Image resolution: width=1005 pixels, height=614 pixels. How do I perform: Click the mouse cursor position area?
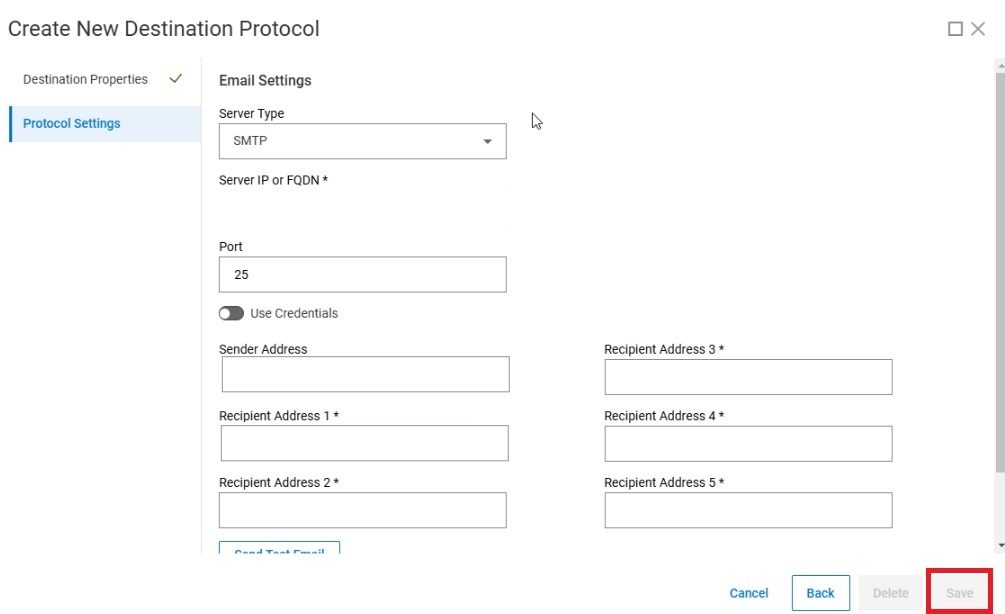(x=534, y=120)
